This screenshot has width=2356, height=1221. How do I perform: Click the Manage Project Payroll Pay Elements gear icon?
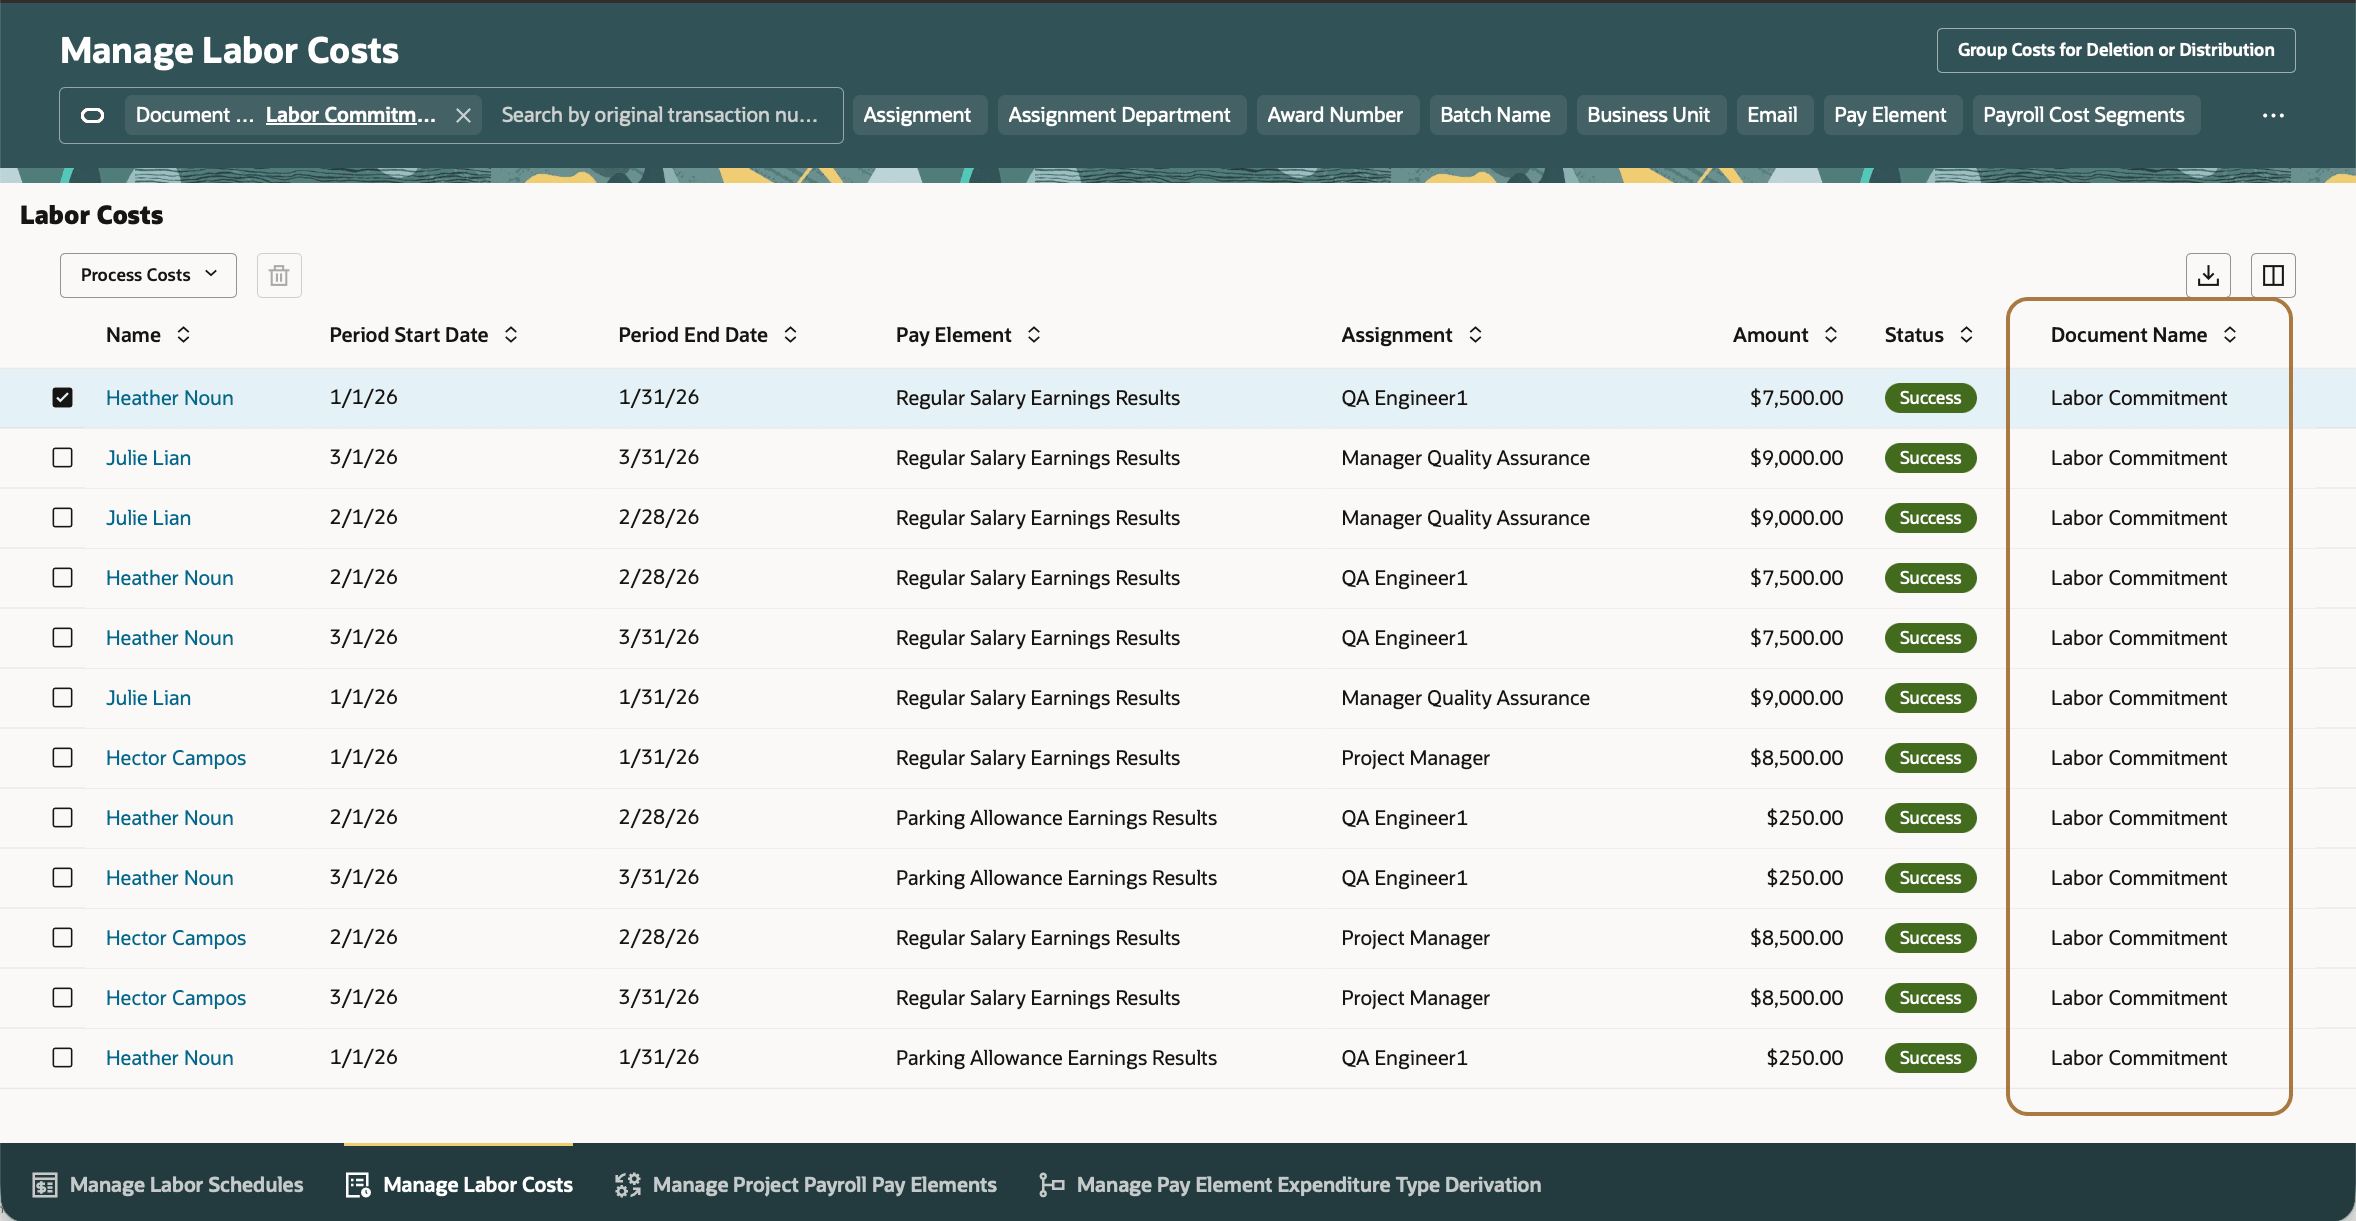point(627,1184)
